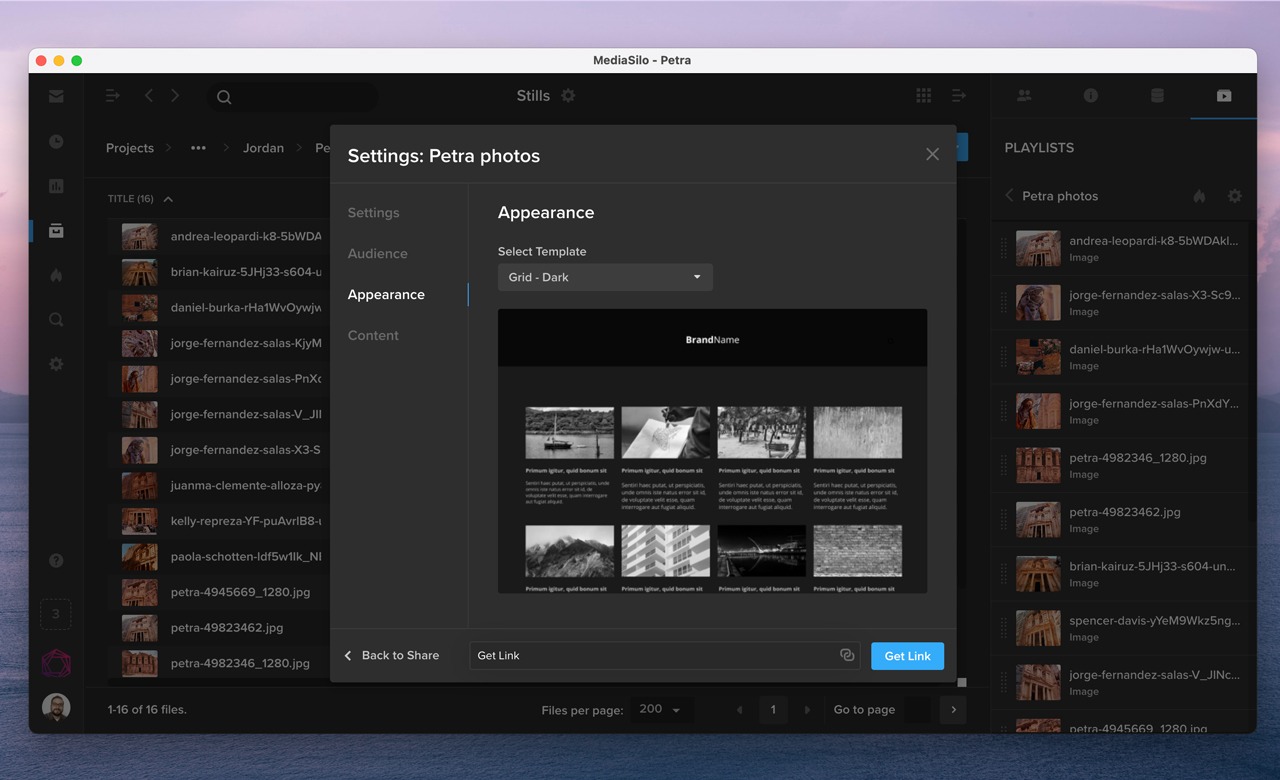Select the petra-49823462.jpg thumbnail in the playlist
Screen dimensions: 1280x780
click(x=1038, y=520)
